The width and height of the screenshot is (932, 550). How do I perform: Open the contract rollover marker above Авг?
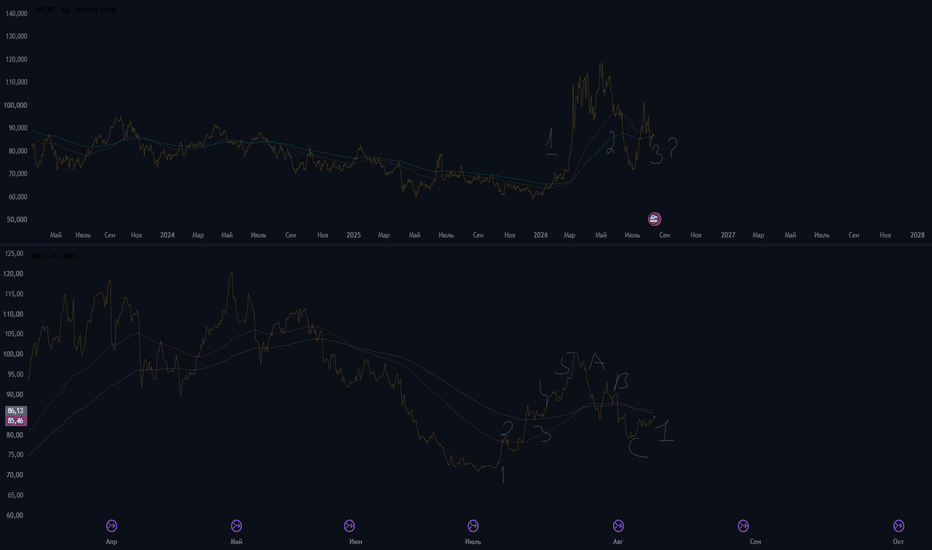(618, 526)
